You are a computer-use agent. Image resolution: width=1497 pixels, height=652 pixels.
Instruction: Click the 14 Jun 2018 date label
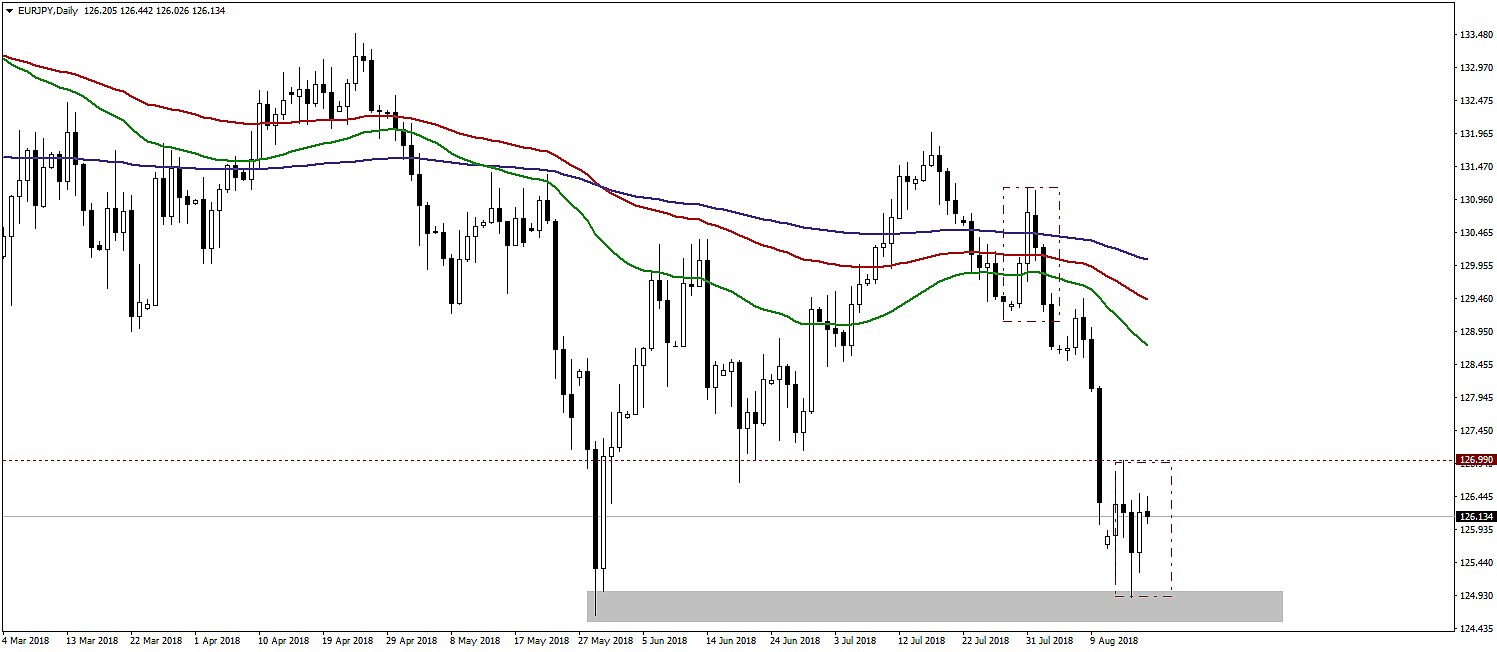click(x=730, y=640)
